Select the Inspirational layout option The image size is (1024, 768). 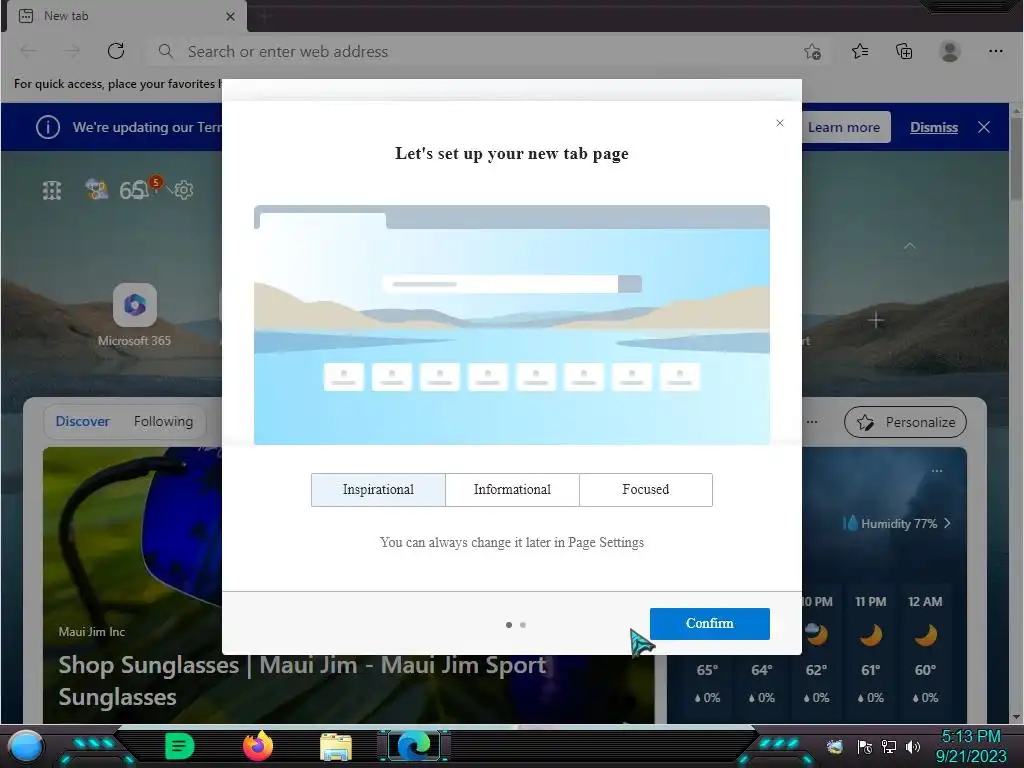[x=378, y=490]
